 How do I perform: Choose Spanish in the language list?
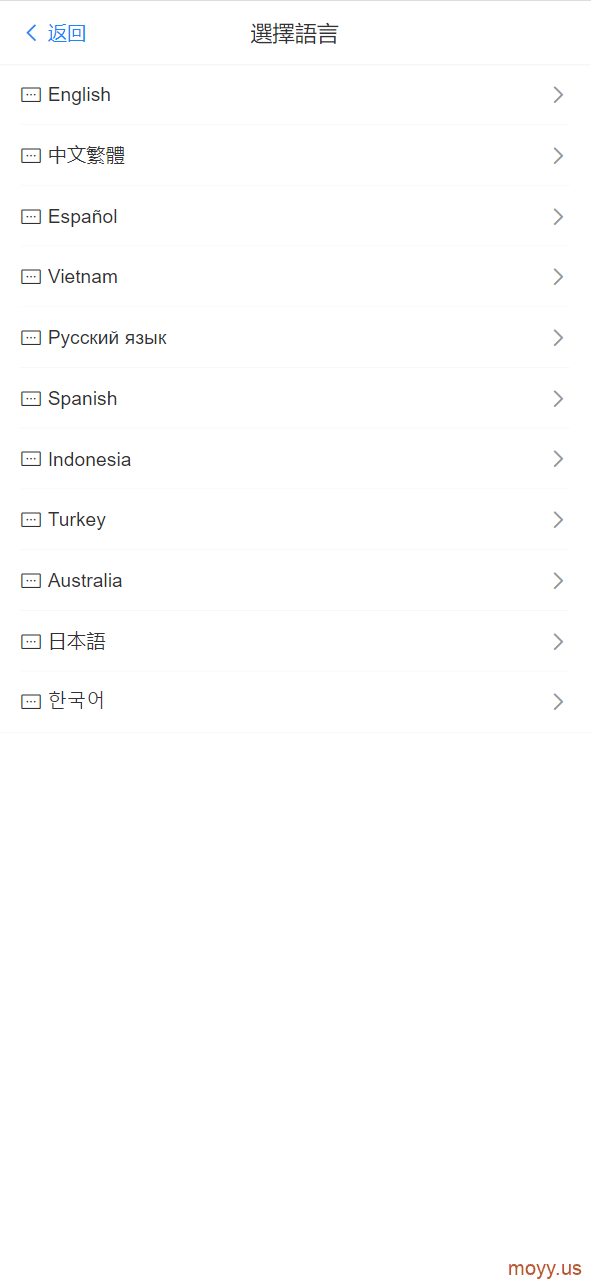click(x=295, y=399)
